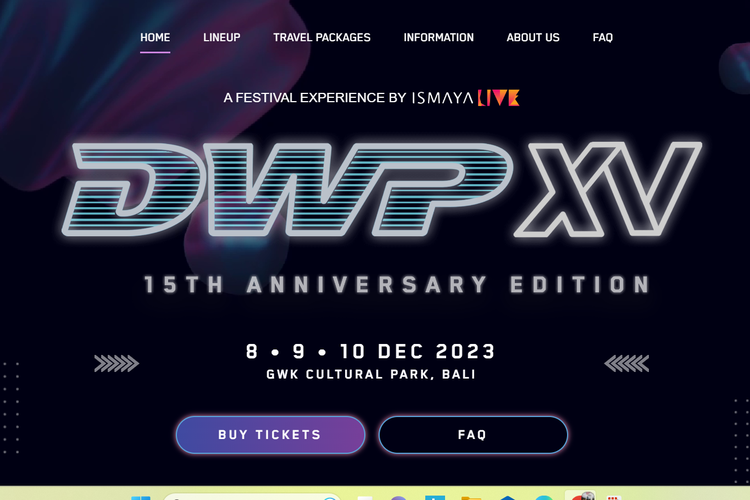Navigate to ABOUT US

click(533, 38)
